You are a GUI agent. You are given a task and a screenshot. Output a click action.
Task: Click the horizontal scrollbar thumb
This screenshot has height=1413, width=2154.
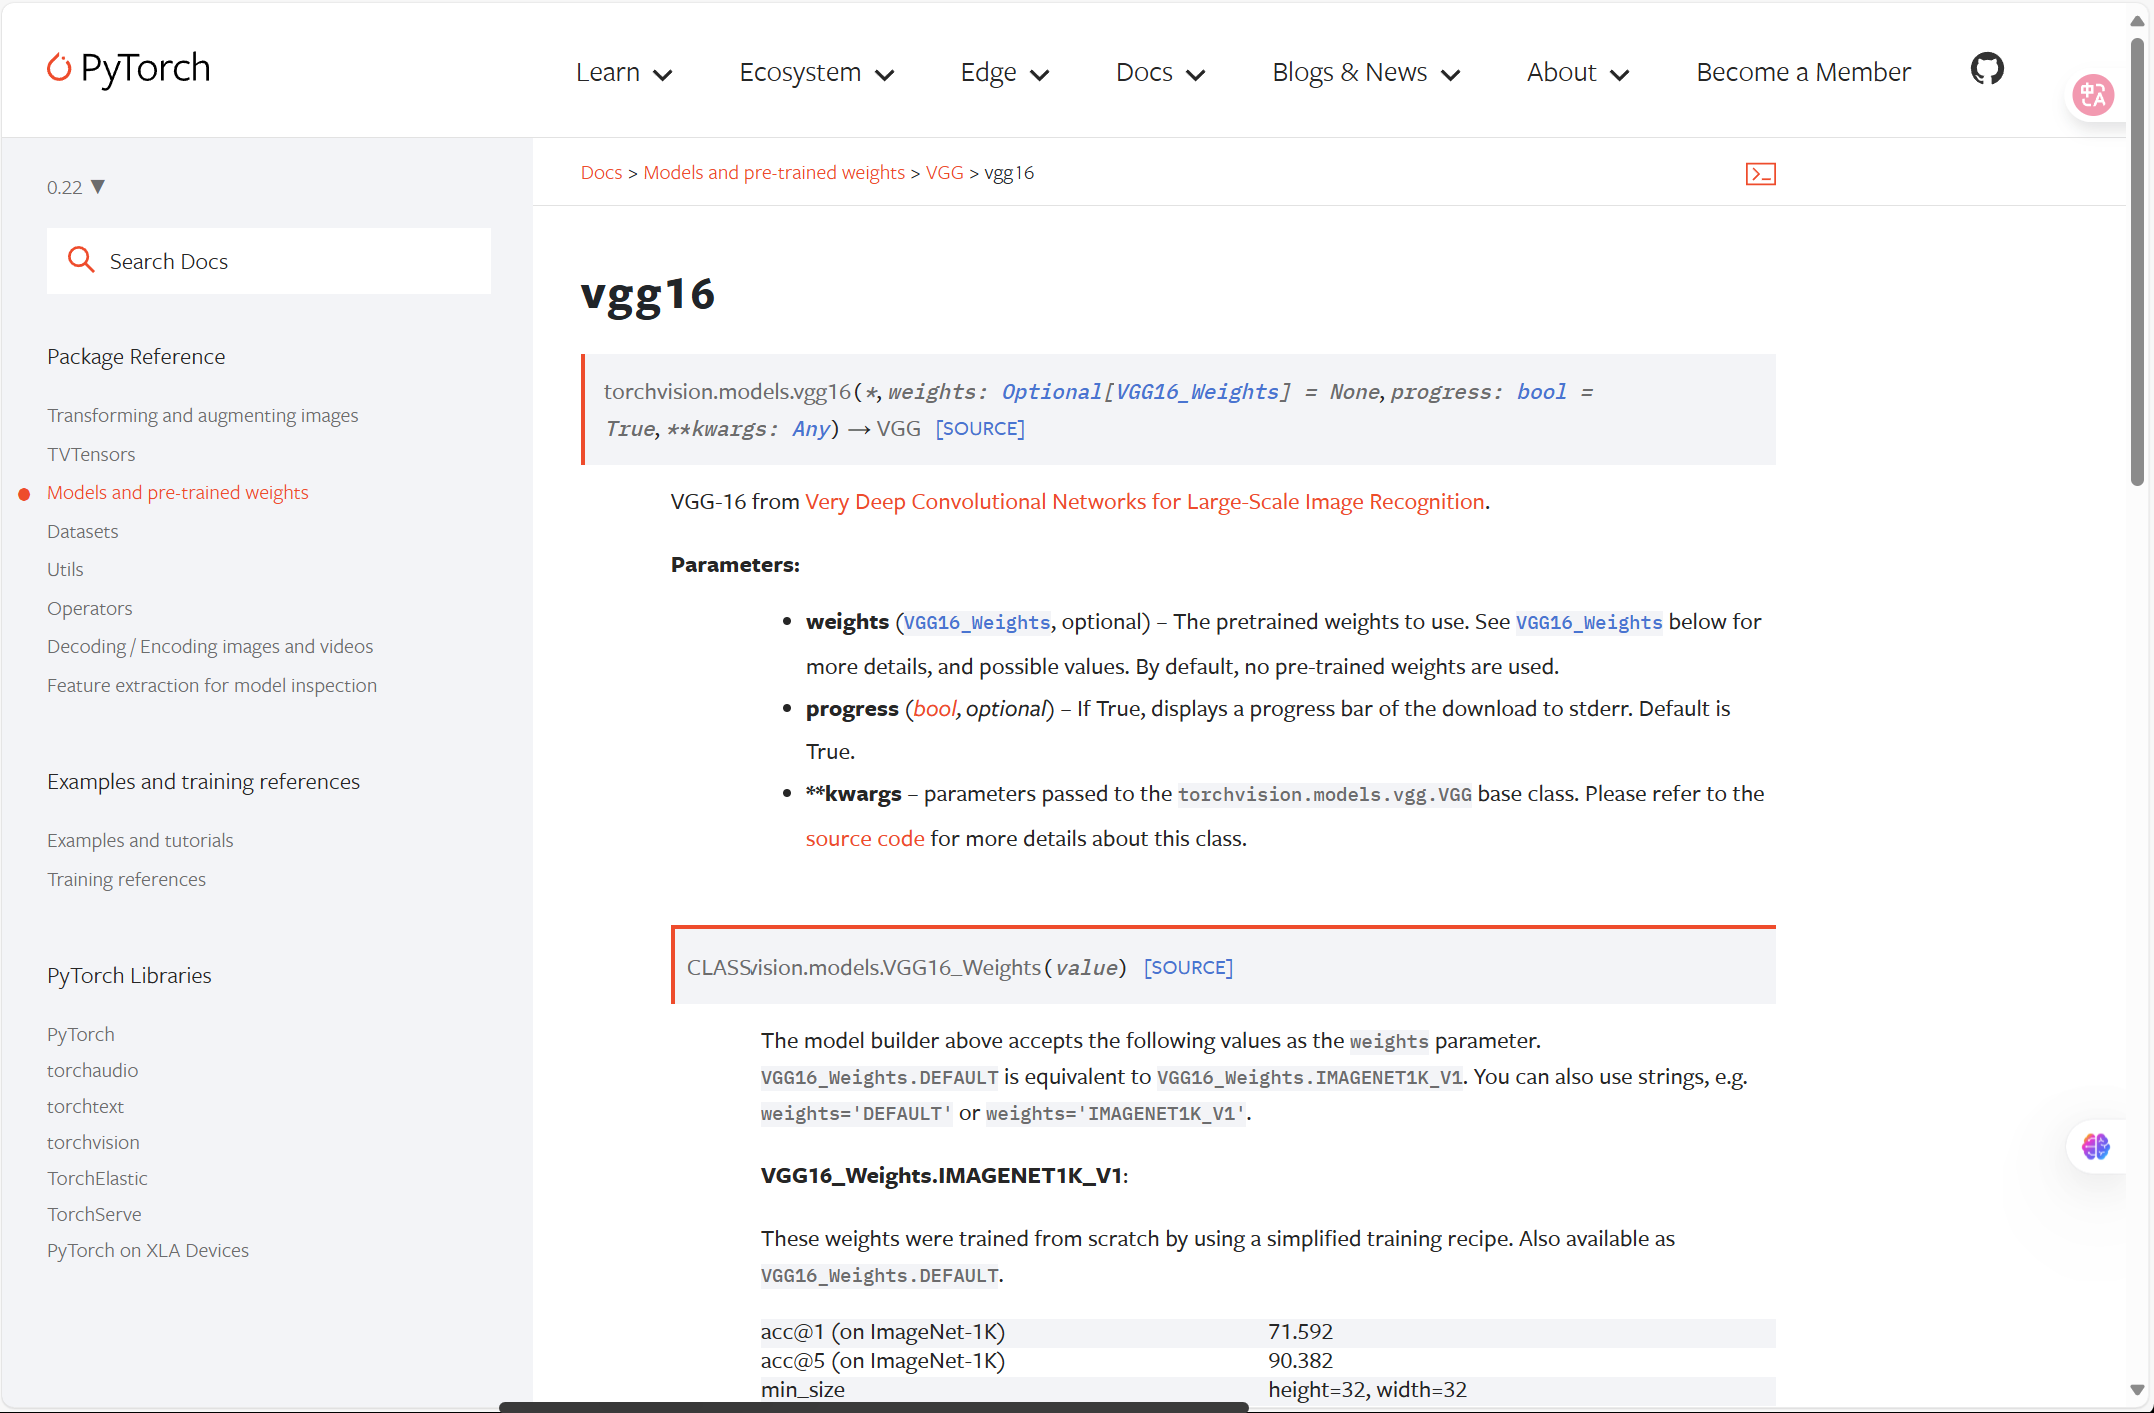pos(873,1406)
